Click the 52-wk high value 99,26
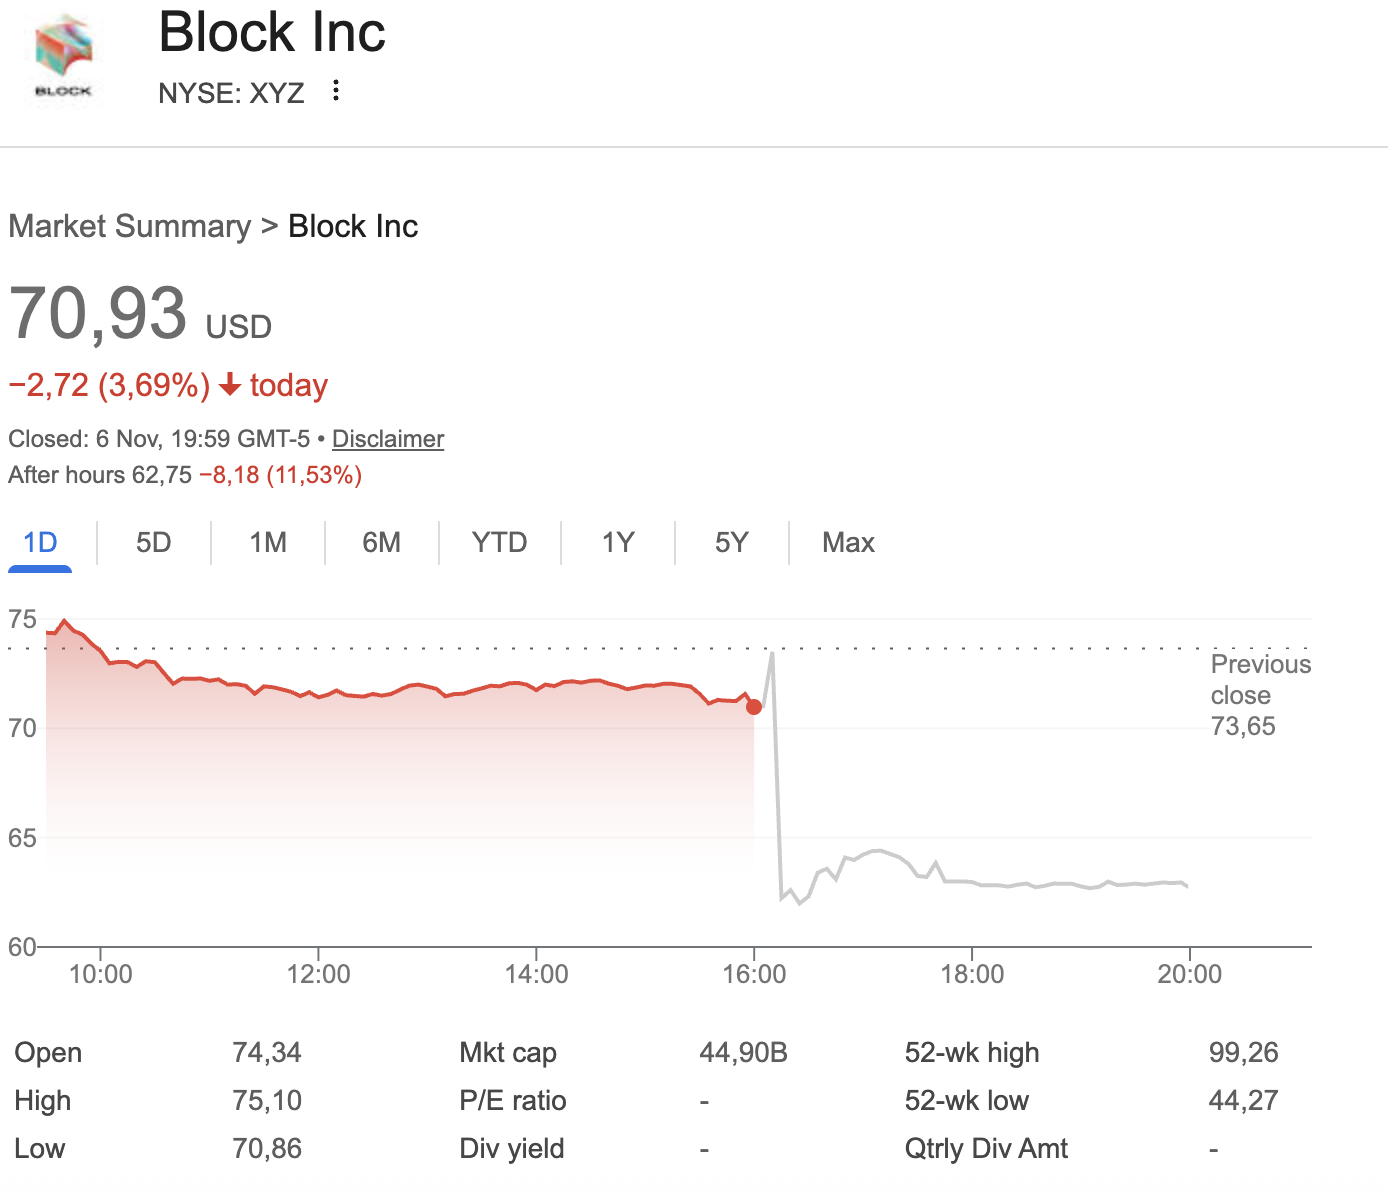 coord(1243,1053)
